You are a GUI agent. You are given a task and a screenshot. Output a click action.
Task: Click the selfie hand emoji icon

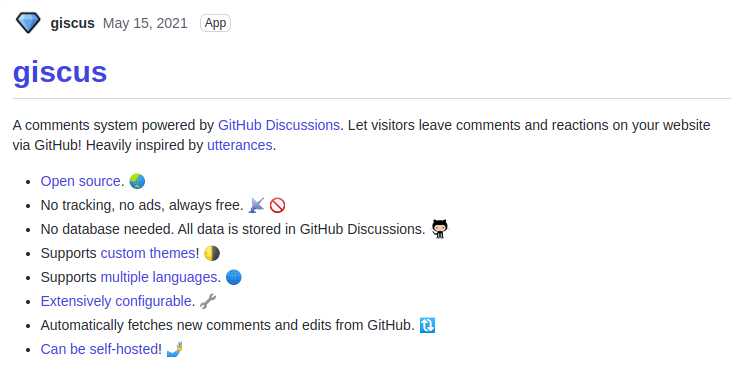tap(174, 349)
